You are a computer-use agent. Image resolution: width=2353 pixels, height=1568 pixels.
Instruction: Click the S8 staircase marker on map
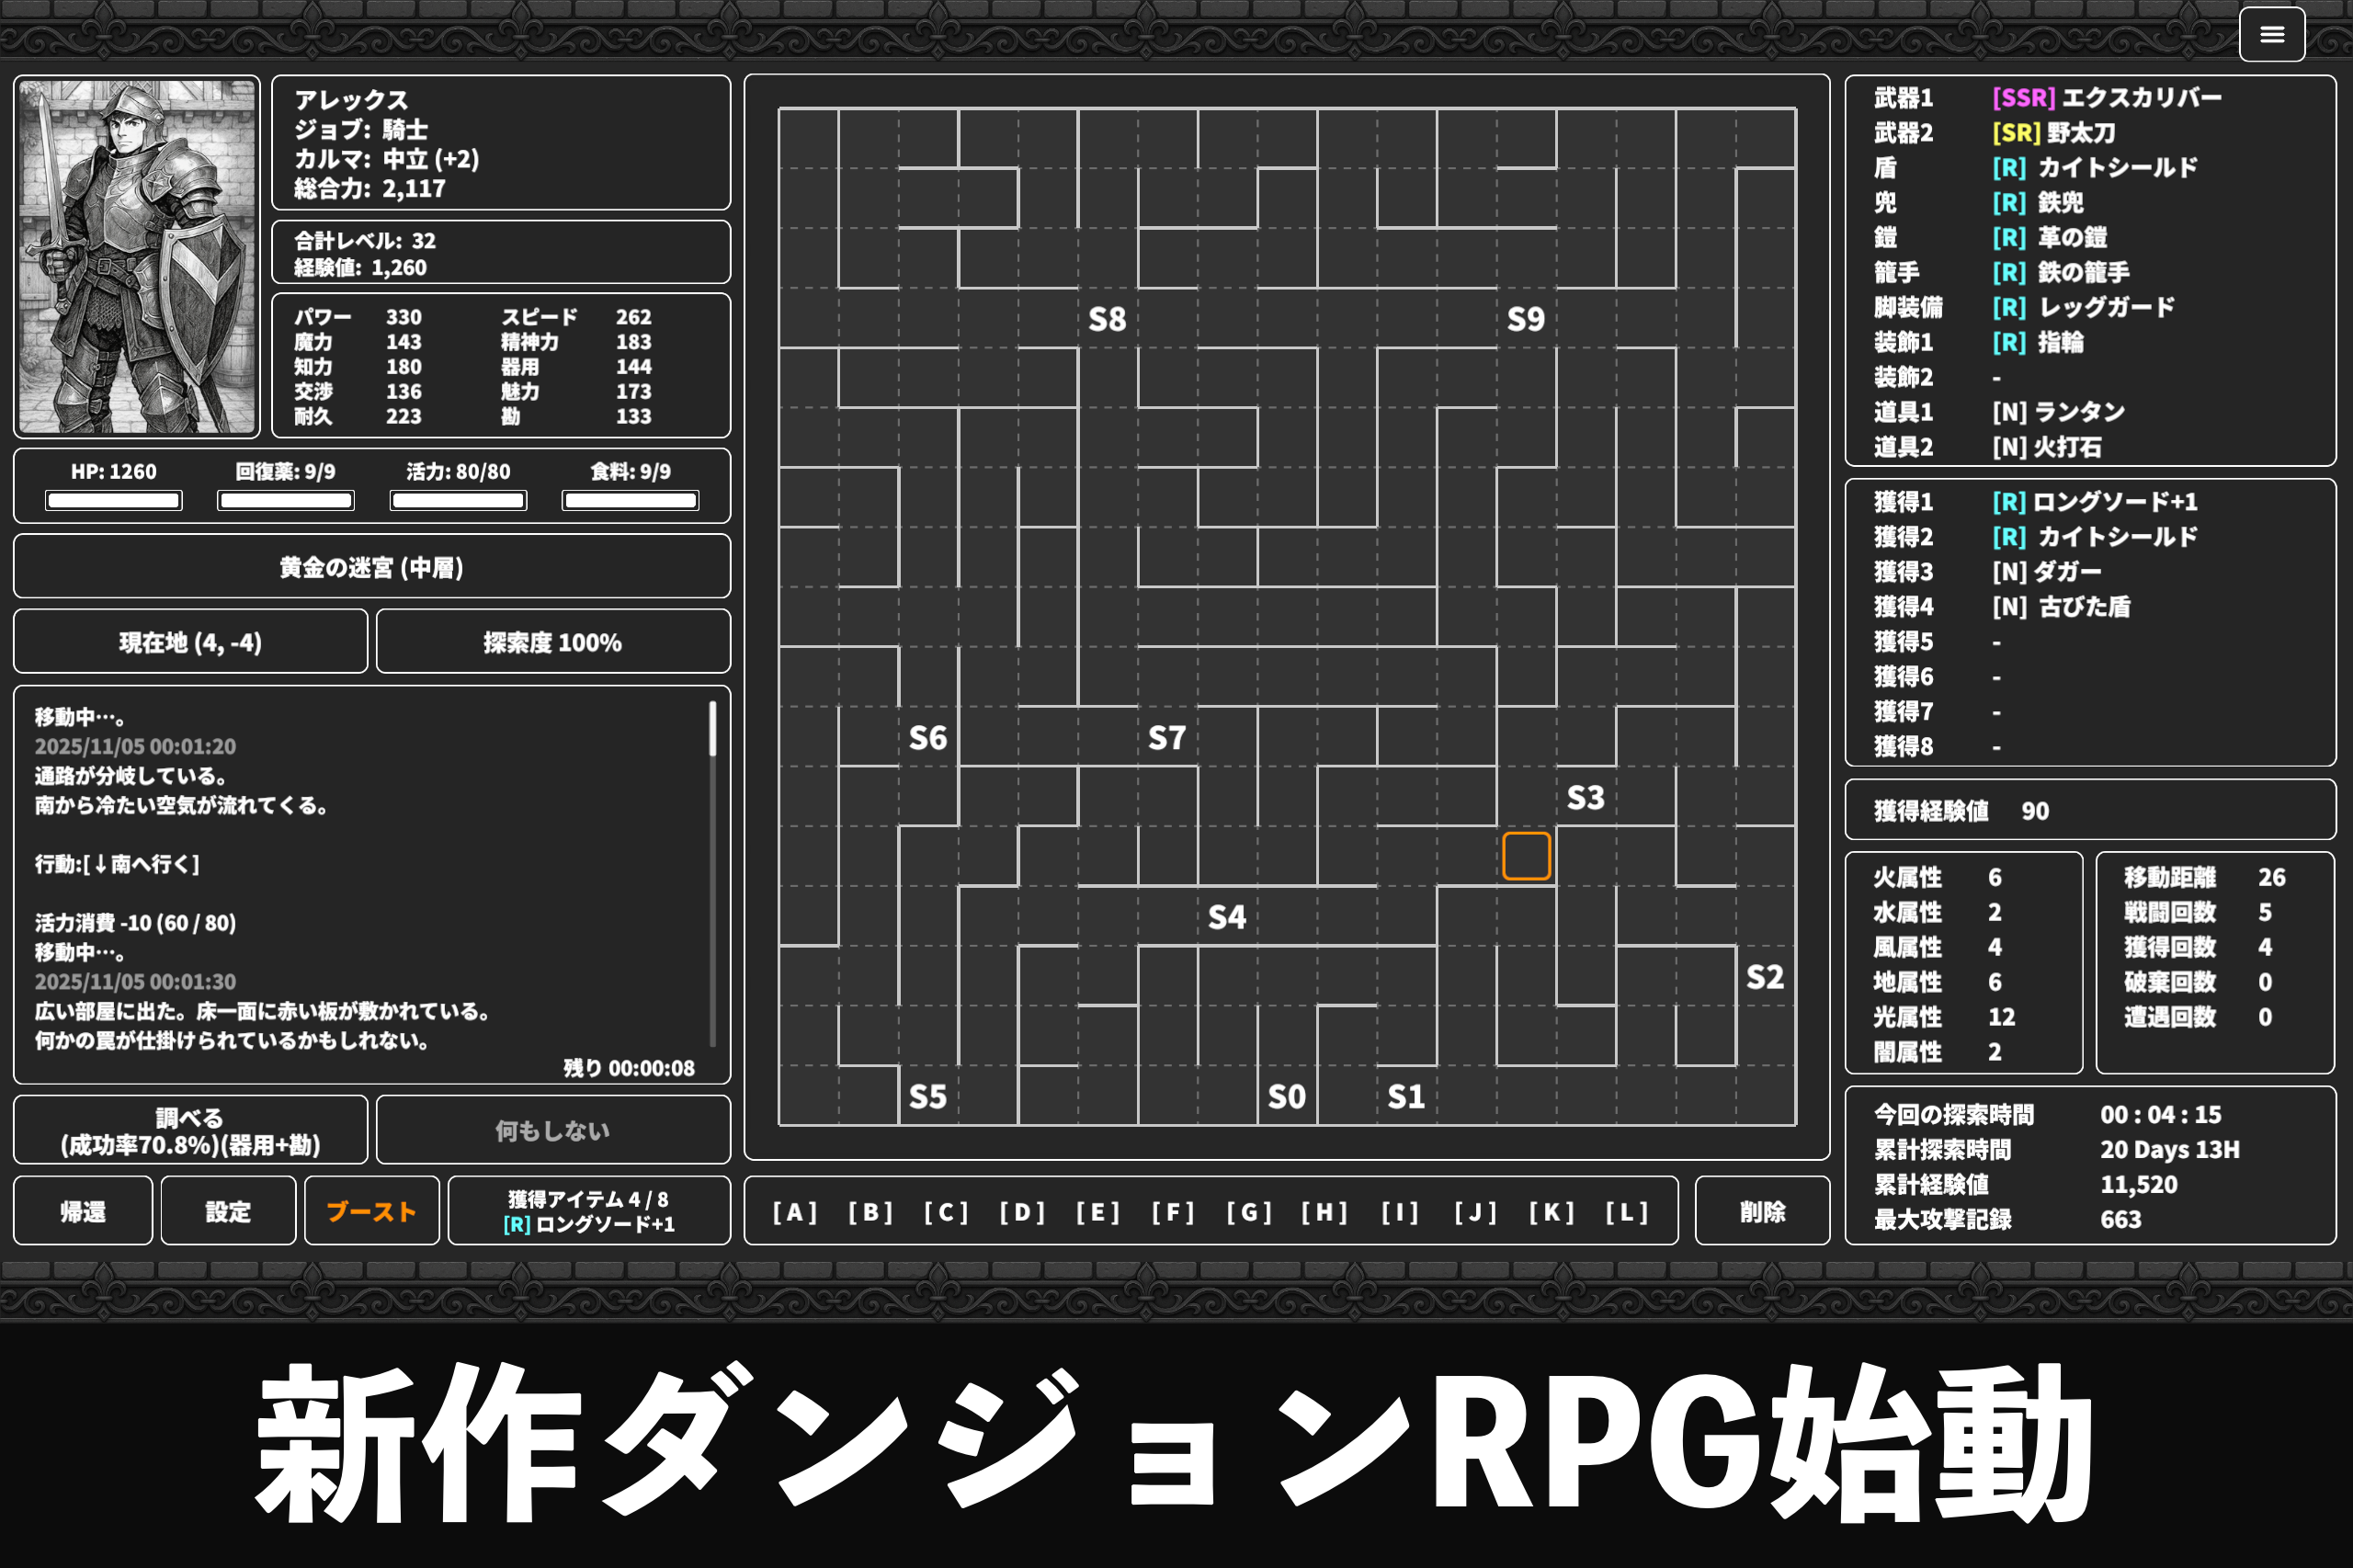point(1107,319)
